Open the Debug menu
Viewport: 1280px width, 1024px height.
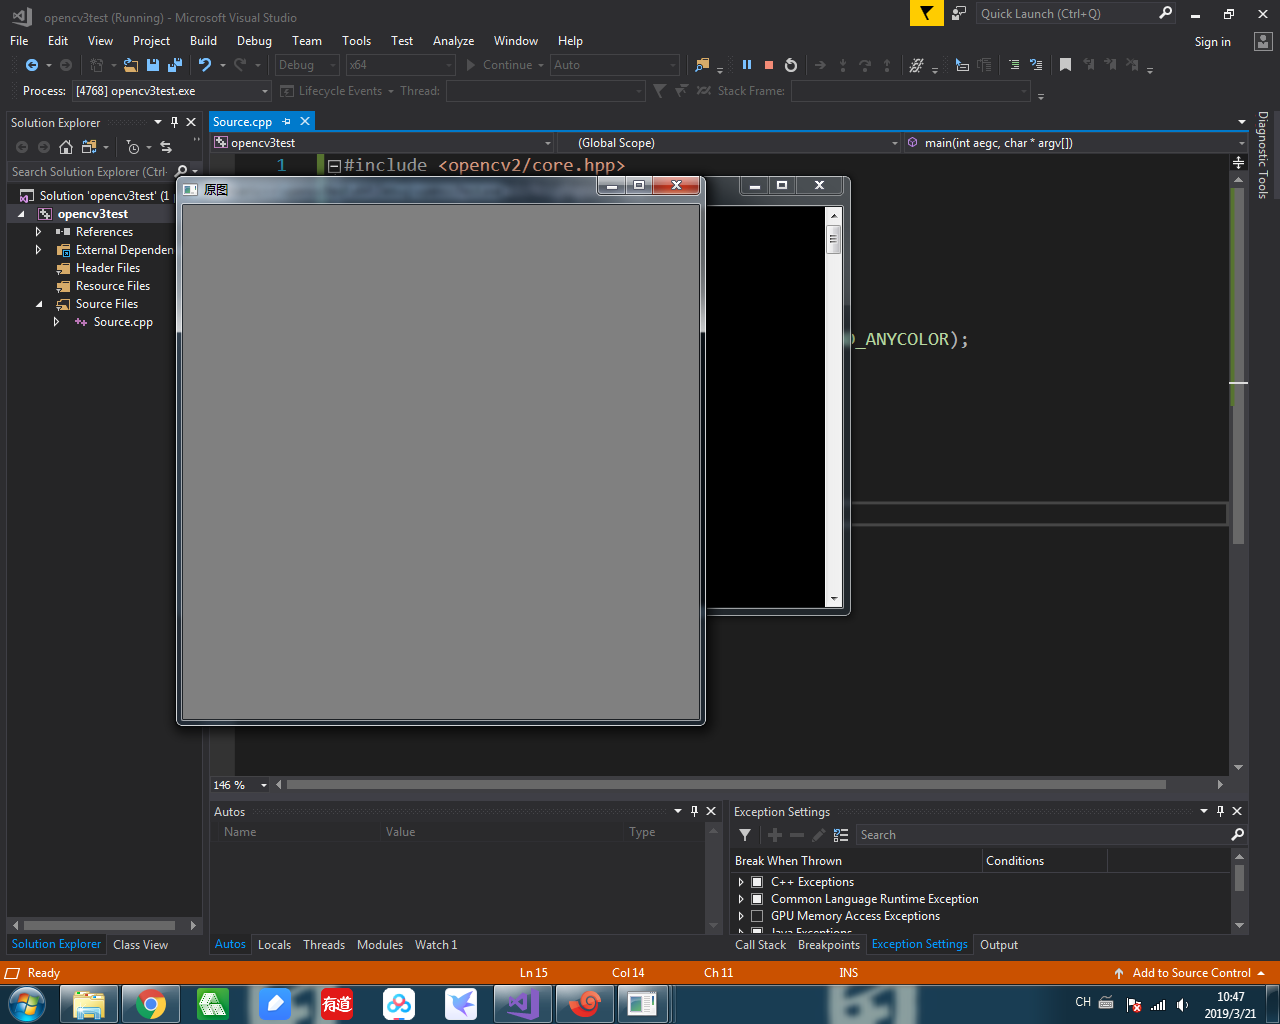tap(254, 41)
